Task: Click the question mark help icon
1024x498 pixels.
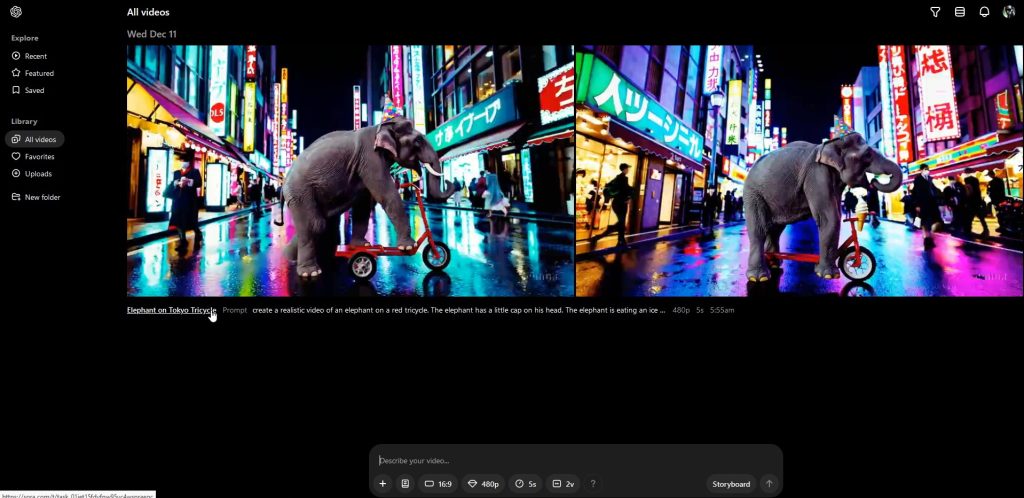Action: [592, 484]
